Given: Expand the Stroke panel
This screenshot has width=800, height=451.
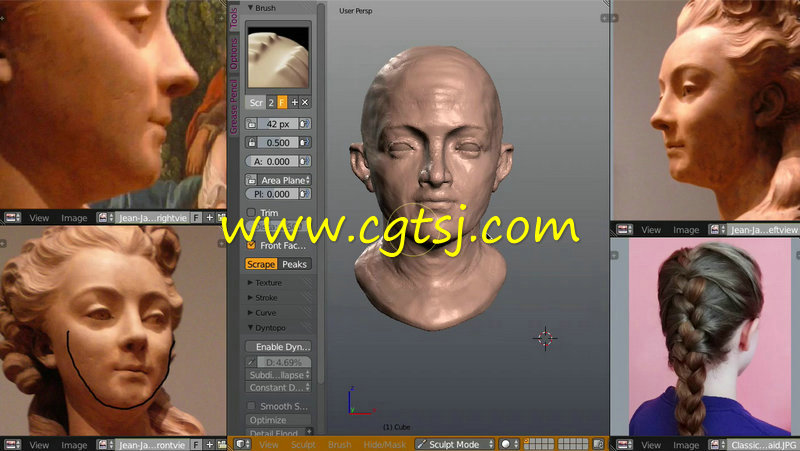Looking at the screenshot, I should pos(251,297).
